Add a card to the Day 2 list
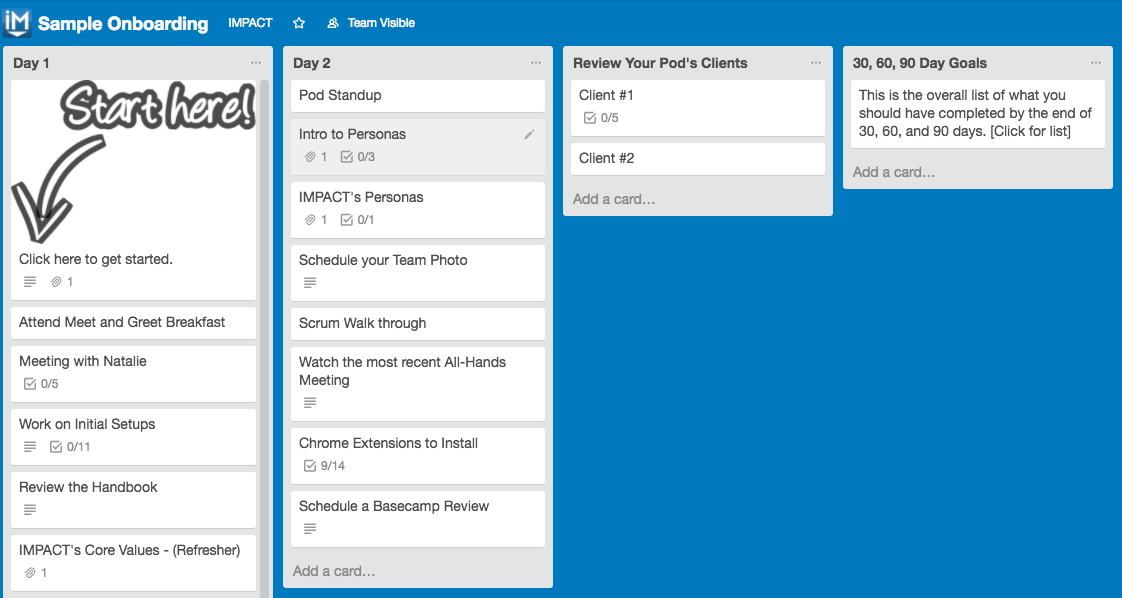The image size is (1122, 598). (334, 571)
